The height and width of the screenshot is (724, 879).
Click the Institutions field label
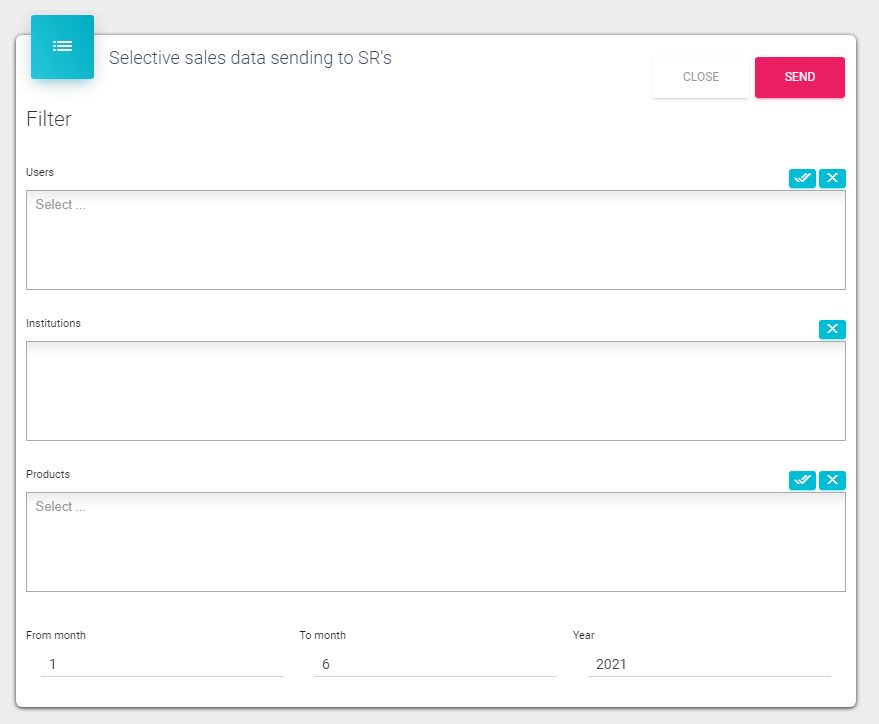(x=53, y=323)
